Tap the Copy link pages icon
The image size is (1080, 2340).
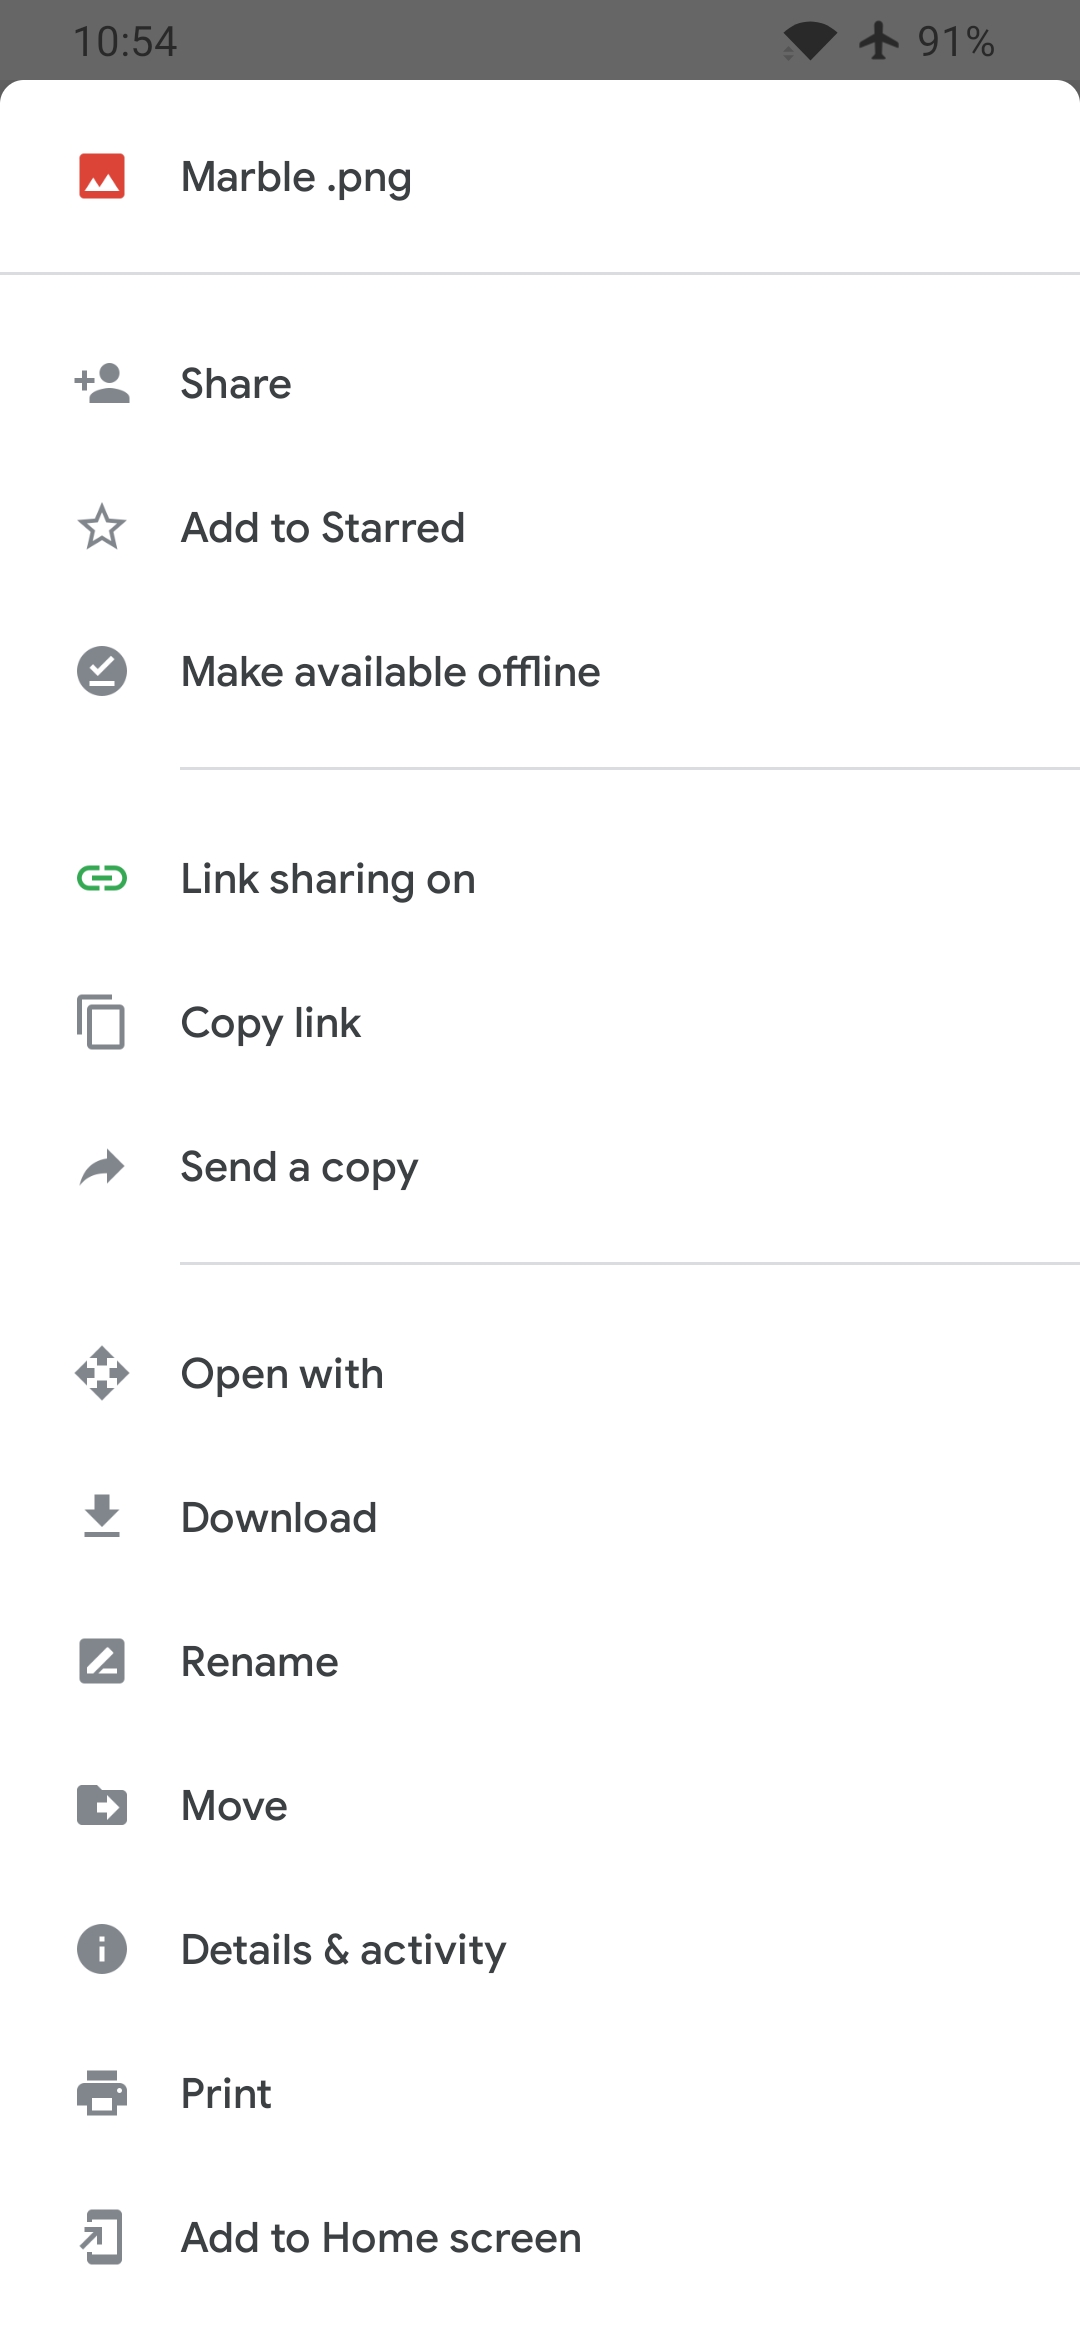[102, 1022]
